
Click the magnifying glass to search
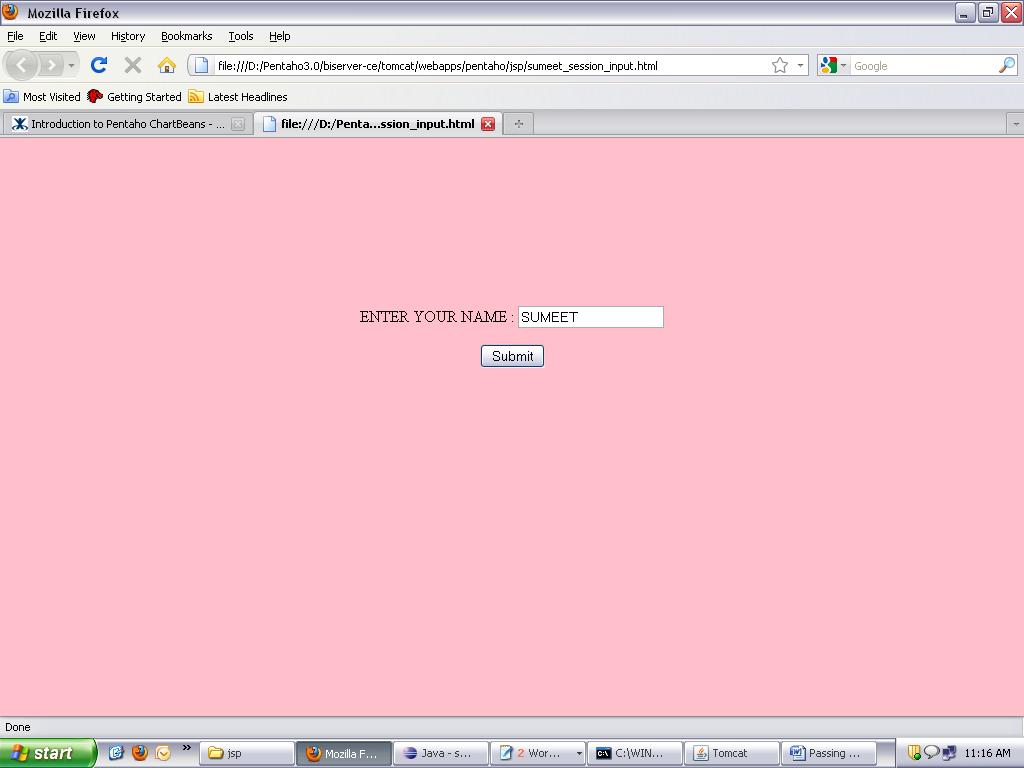[1007, 65]
